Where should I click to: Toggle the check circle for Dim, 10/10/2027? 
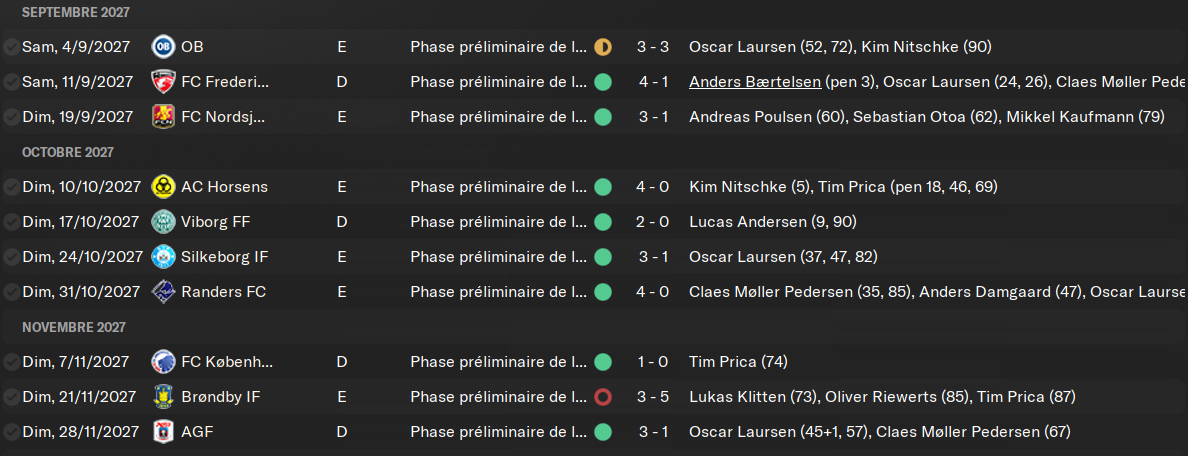coord(11,187)
